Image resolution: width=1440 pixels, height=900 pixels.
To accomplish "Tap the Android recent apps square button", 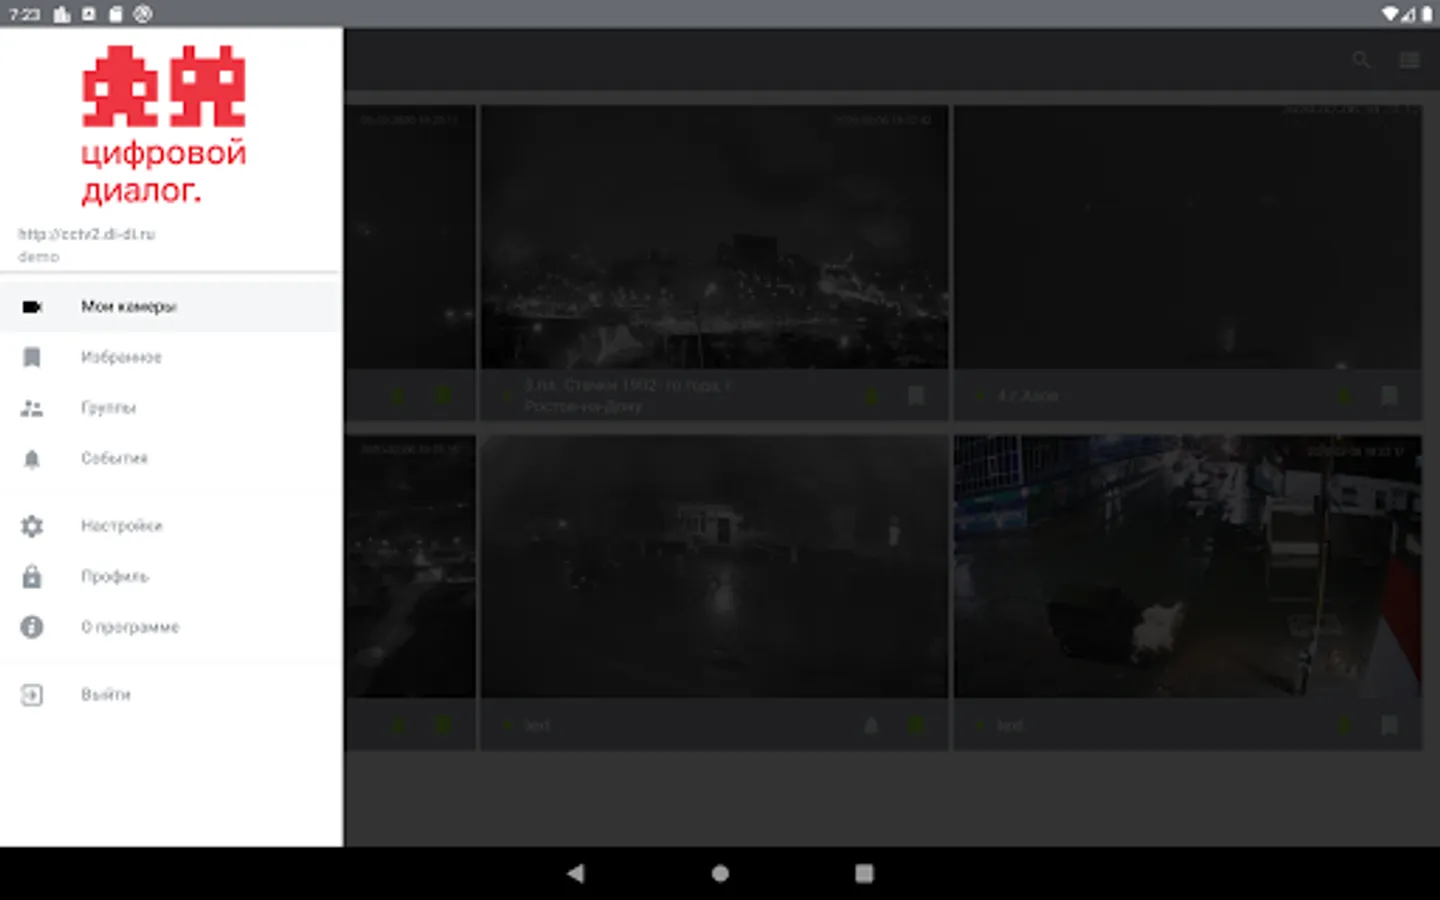I will tap(865, 873).
